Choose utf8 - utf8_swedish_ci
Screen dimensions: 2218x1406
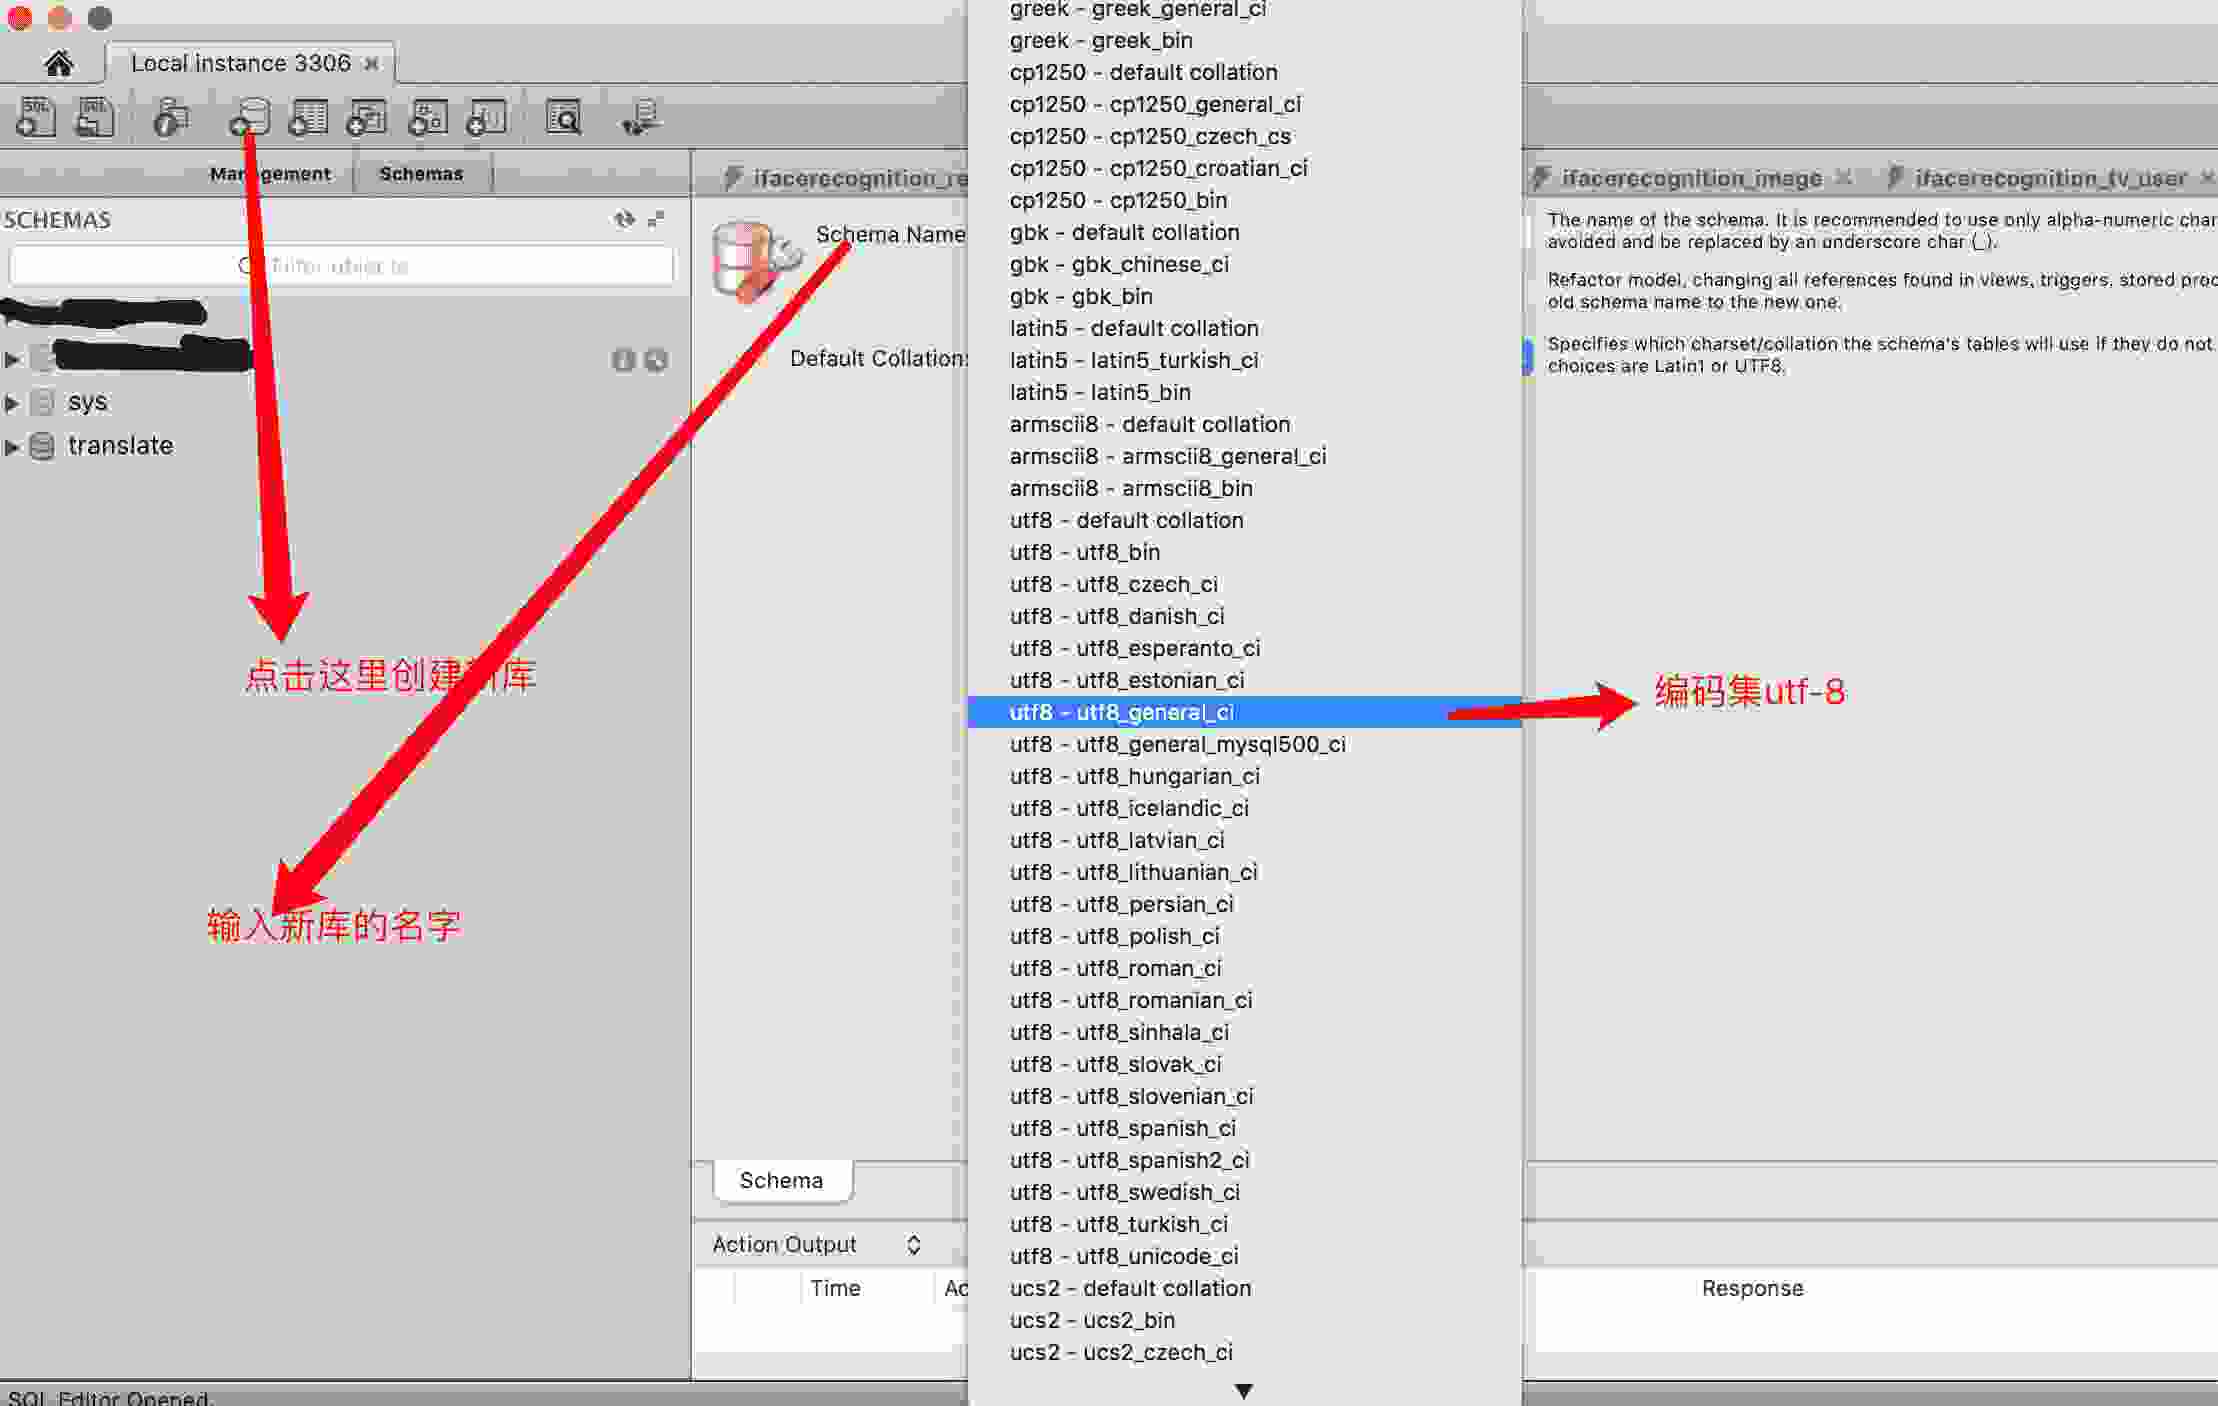pos(1245,1192)
